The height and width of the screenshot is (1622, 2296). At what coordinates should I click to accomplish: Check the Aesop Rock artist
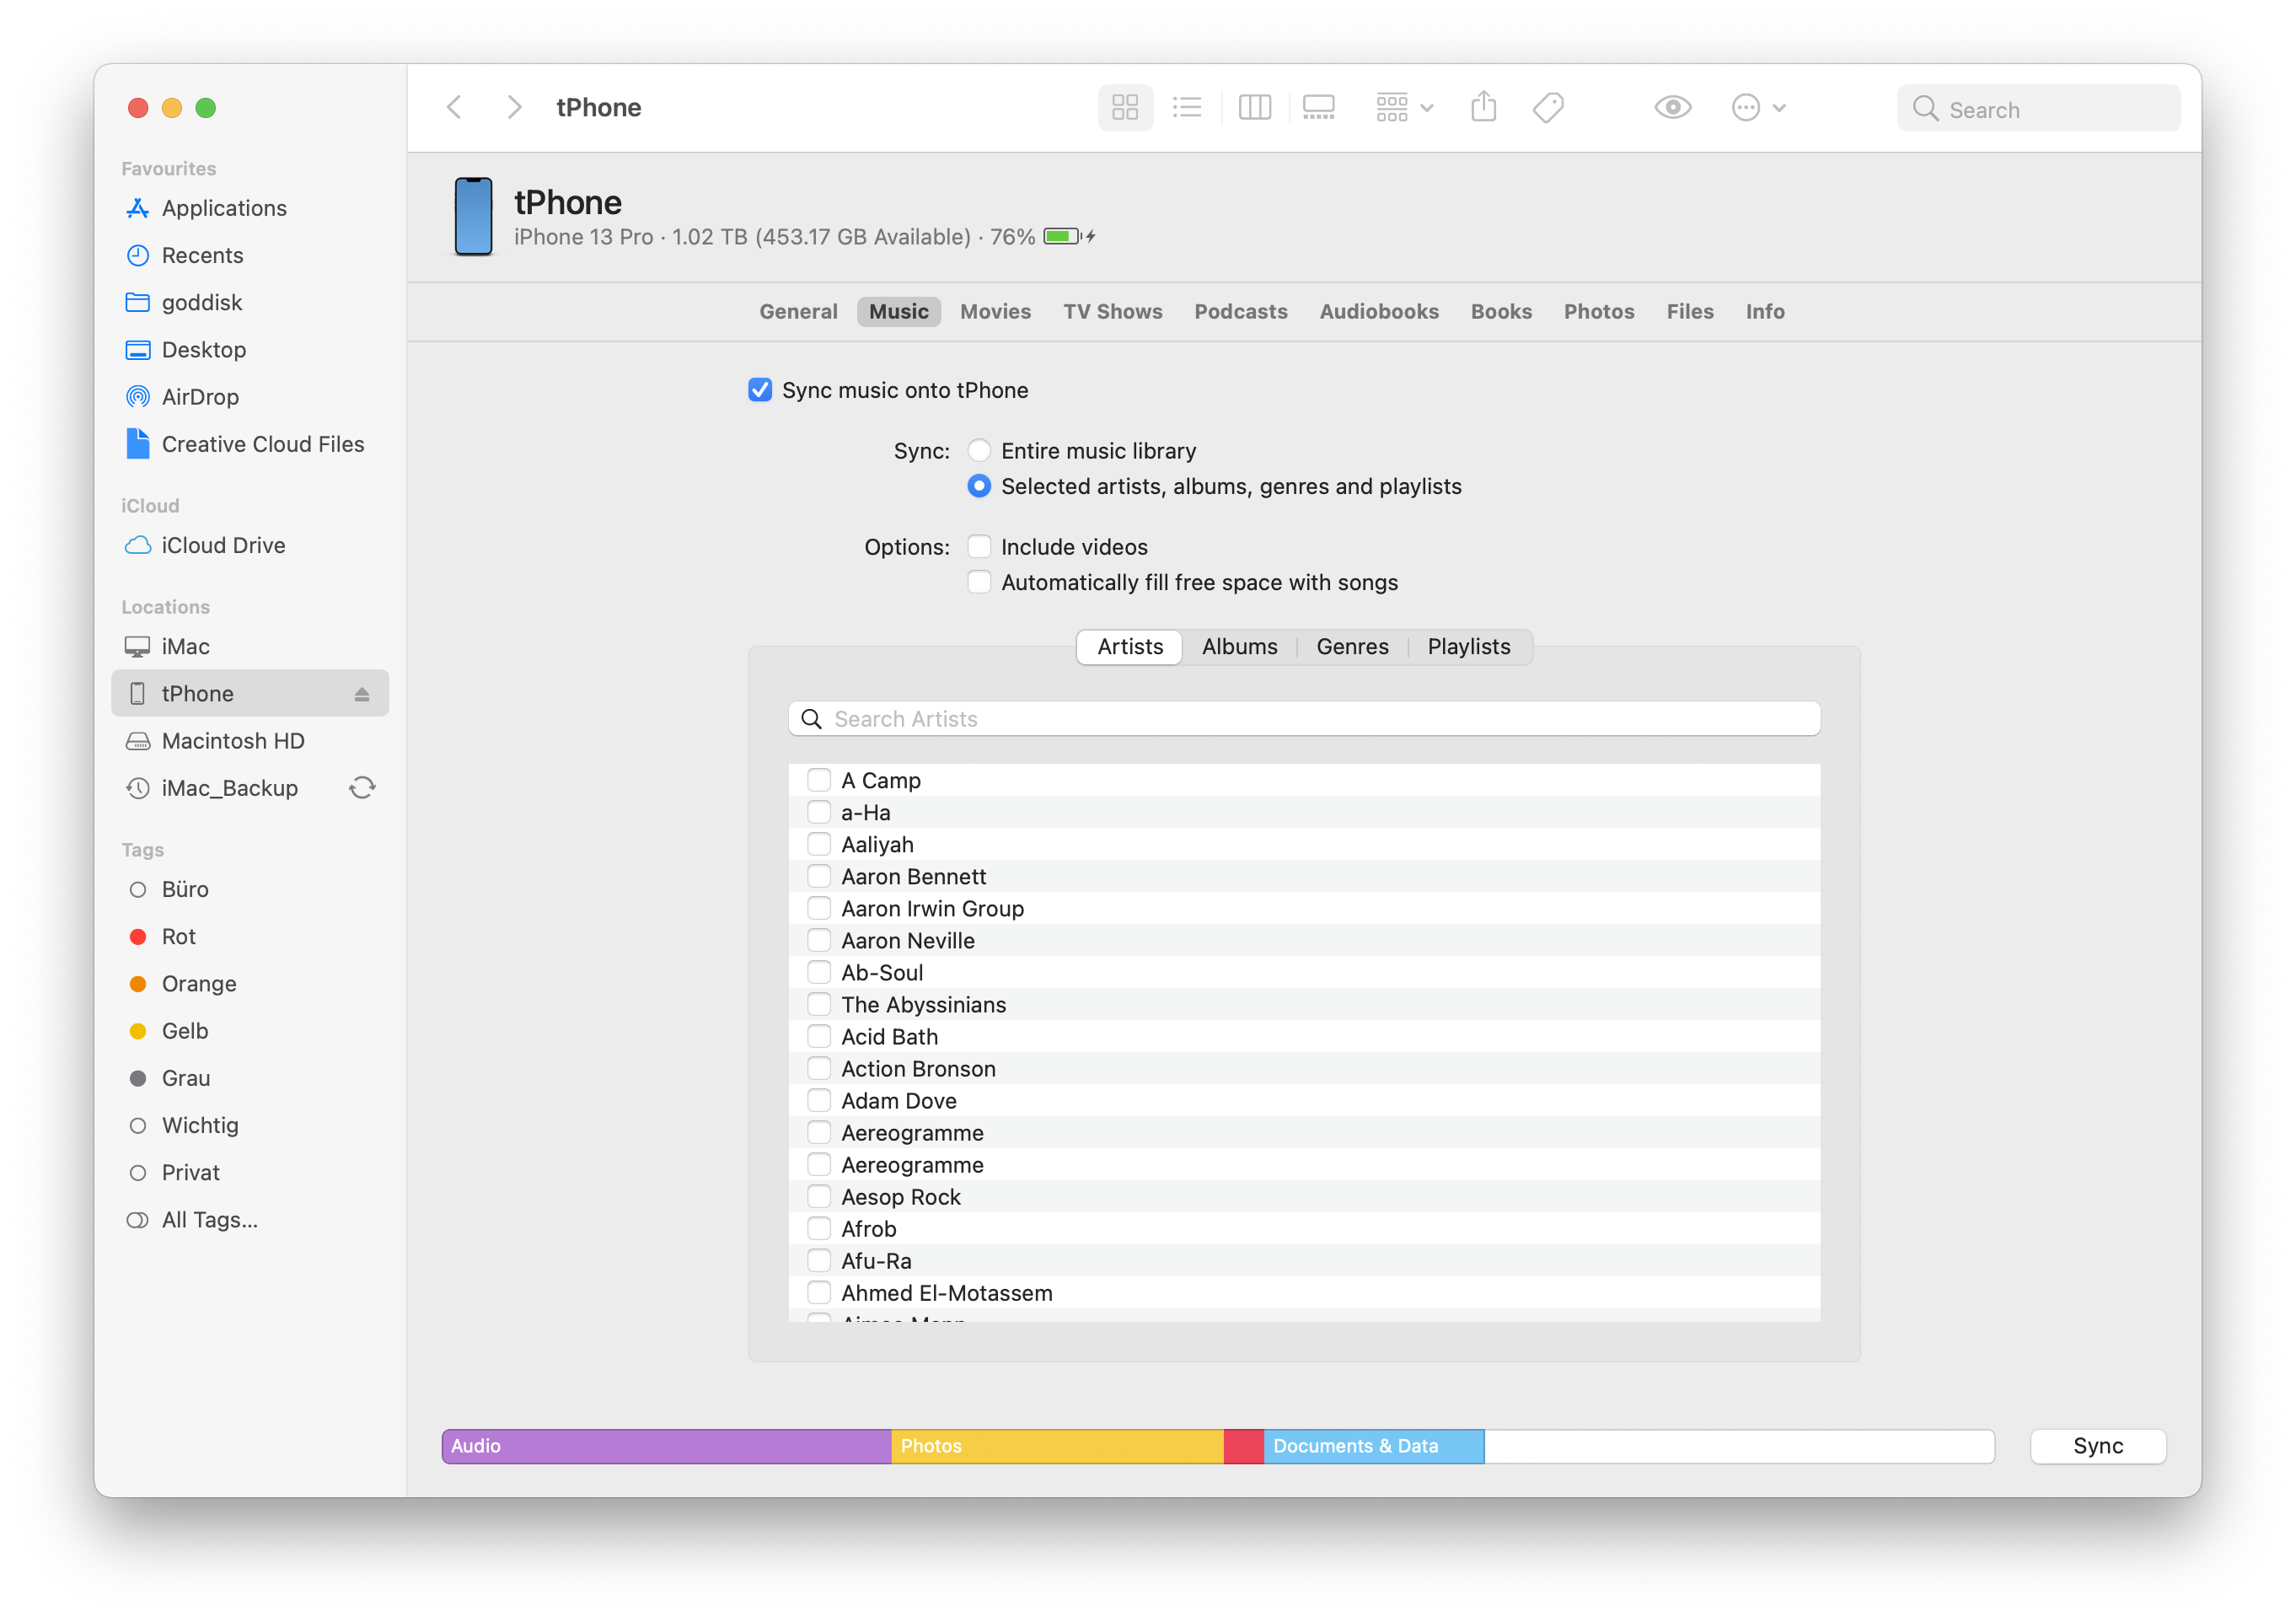(819, 1197)
